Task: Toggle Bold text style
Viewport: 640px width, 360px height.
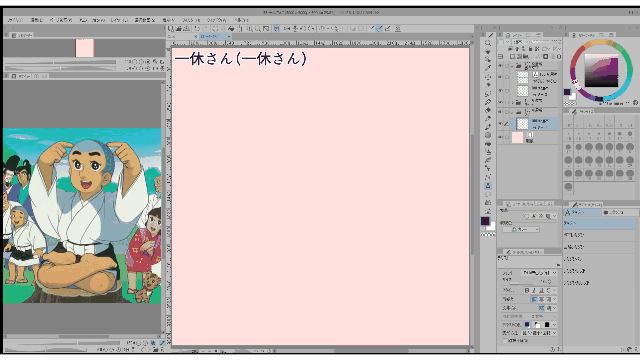Action: tap(527, 290)
